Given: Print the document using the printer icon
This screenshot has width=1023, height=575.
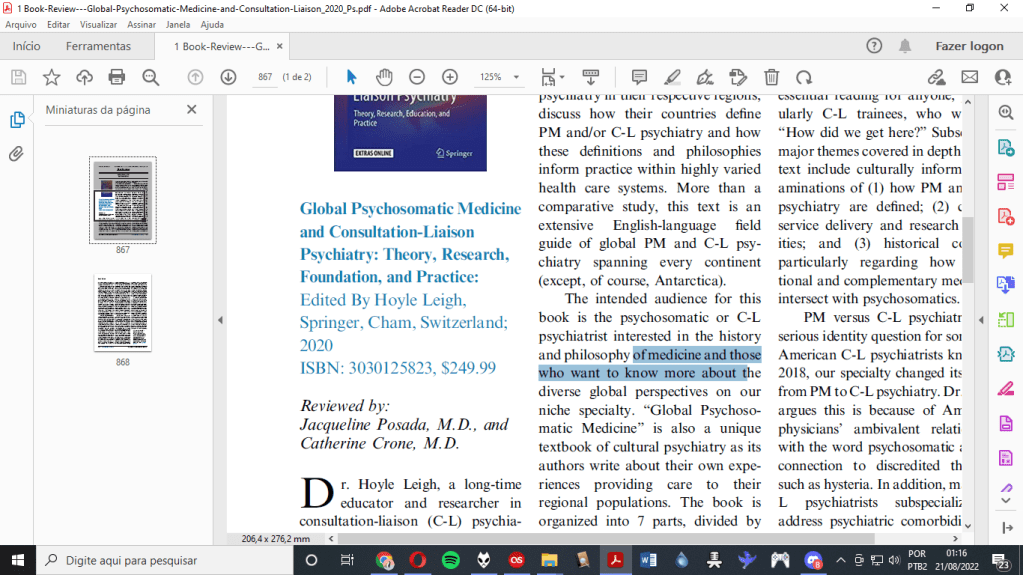Looking at the screenshot, I should point(117,77).
